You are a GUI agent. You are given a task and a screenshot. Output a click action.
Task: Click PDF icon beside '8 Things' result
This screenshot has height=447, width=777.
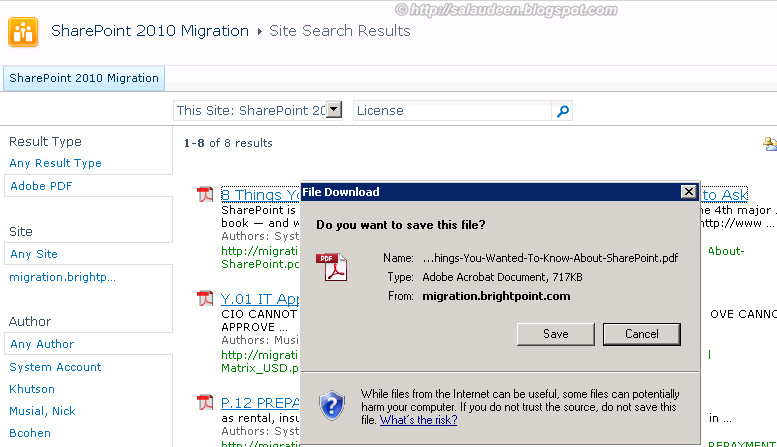click(x=205, y=194)
